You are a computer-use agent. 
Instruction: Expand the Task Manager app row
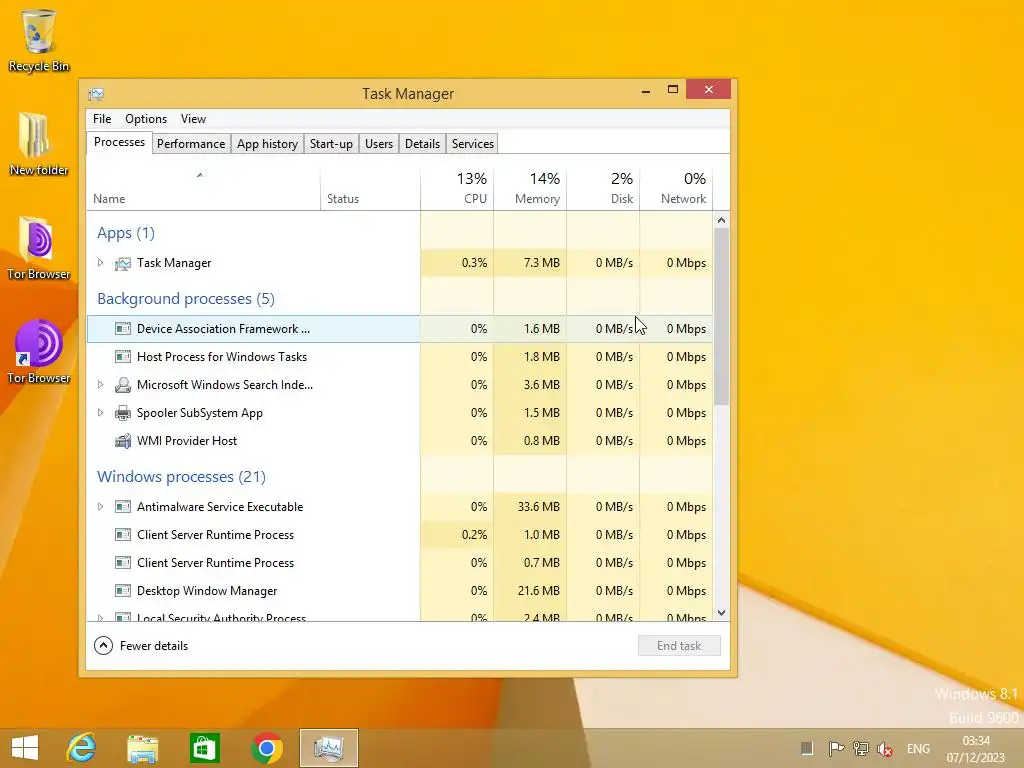[101, 263]
